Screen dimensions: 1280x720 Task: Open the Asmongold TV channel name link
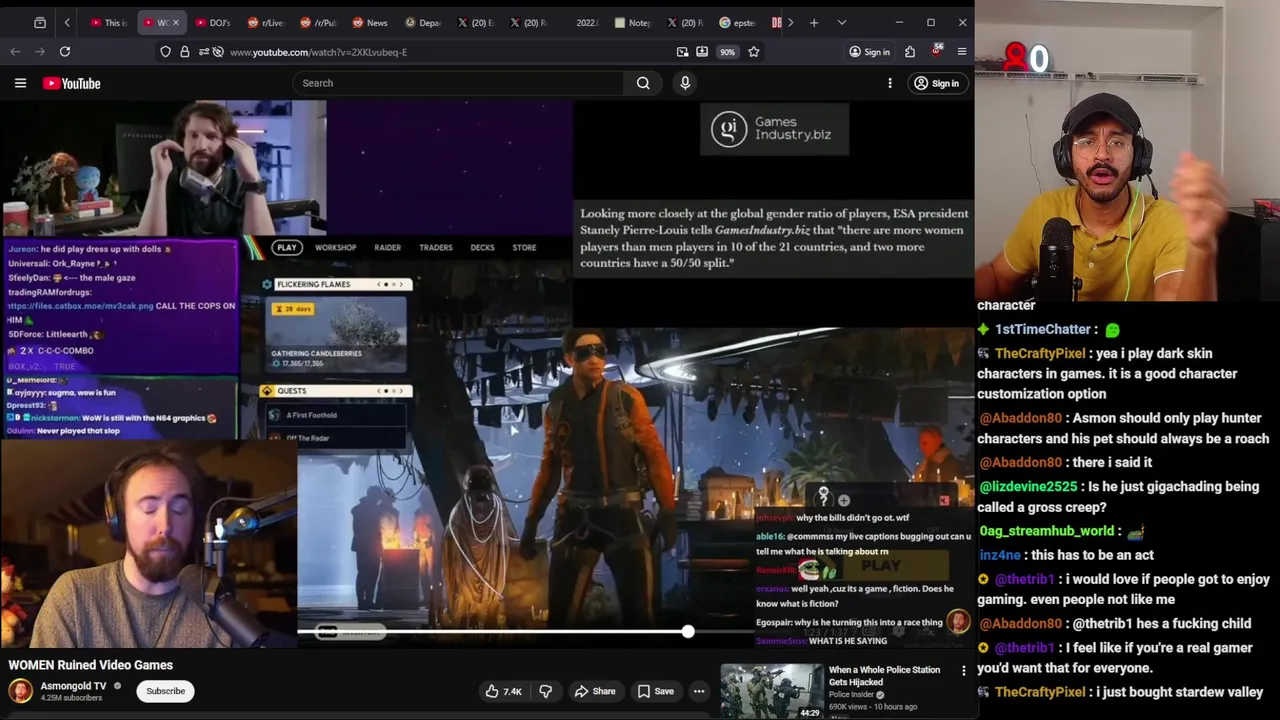coord(73,686)
